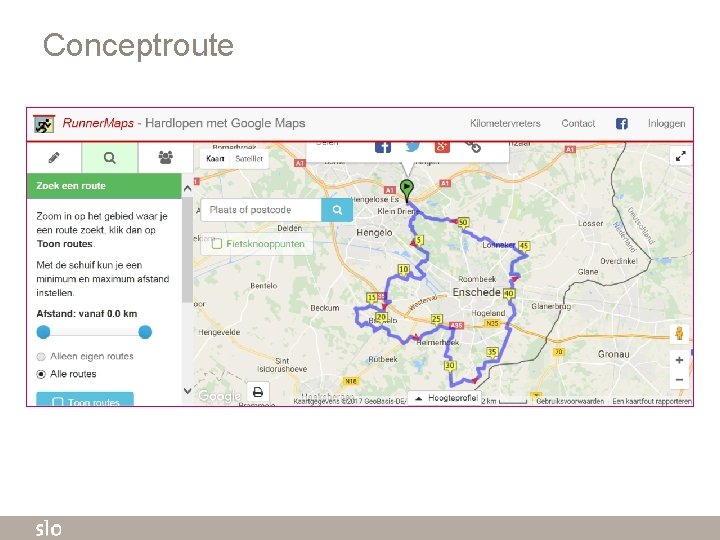The height and width of the screenshot is (540, 720).
Task: Click the Google logo on map
Action: click(x=219, y=396)
